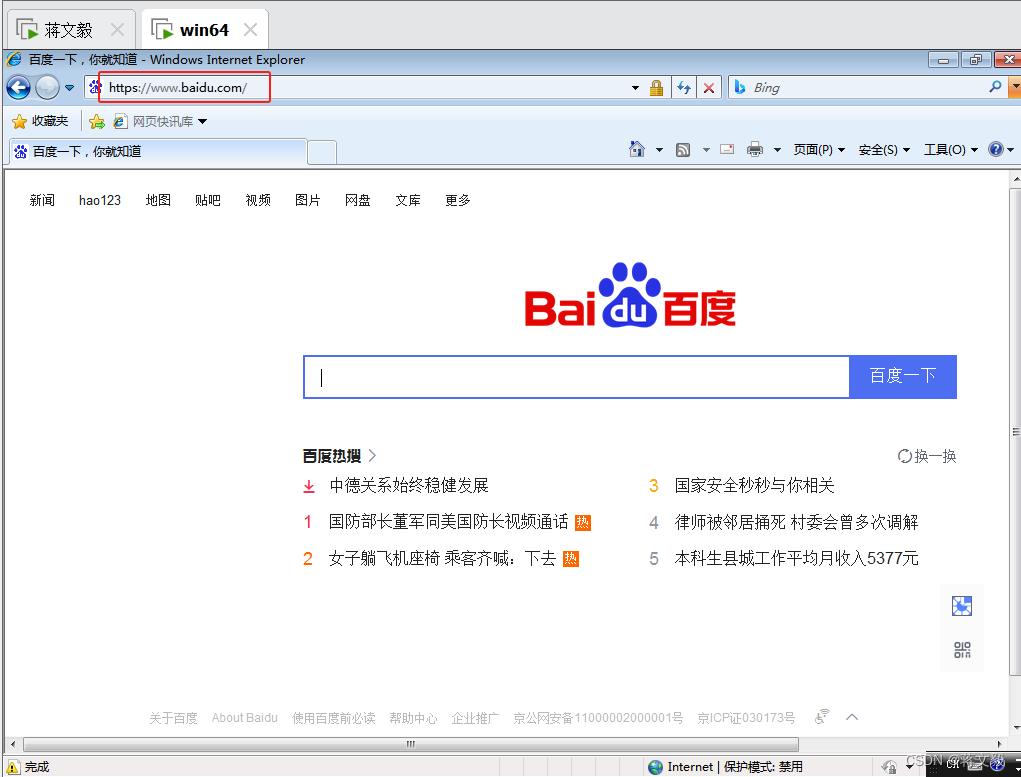Open the 网盘 link
The image size is (1021, 777).
[357, 200]
